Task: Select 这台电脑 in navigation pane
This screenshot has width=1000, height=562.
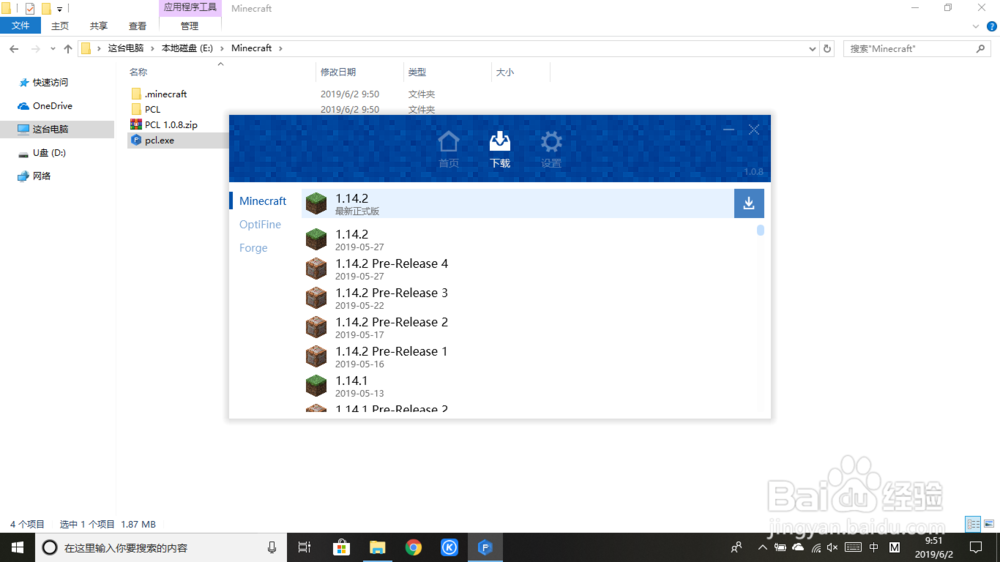Action: pos(50,129)
